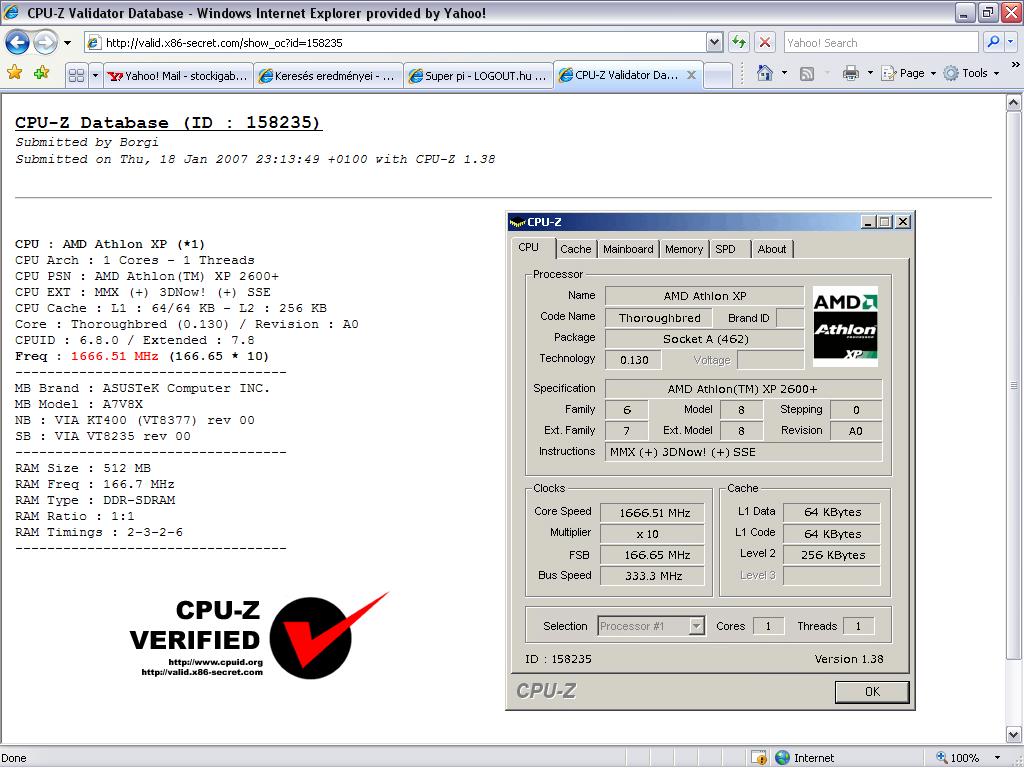Image resolution: width=1024 pixels, height=768 pixels.
Task: Open the Memory tab in CPU-Z window
Action: (x=684, y=249)
